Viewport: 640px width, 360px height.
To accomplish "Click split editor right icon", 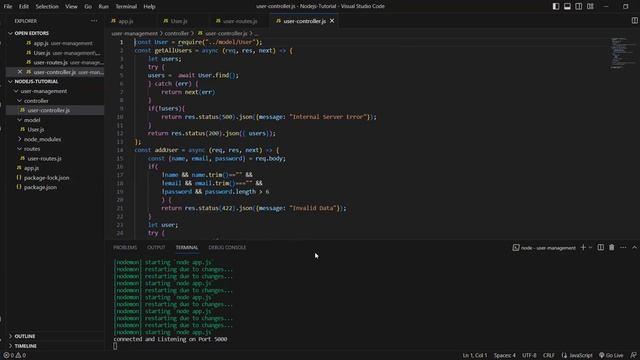I will [x=634, y=21].
